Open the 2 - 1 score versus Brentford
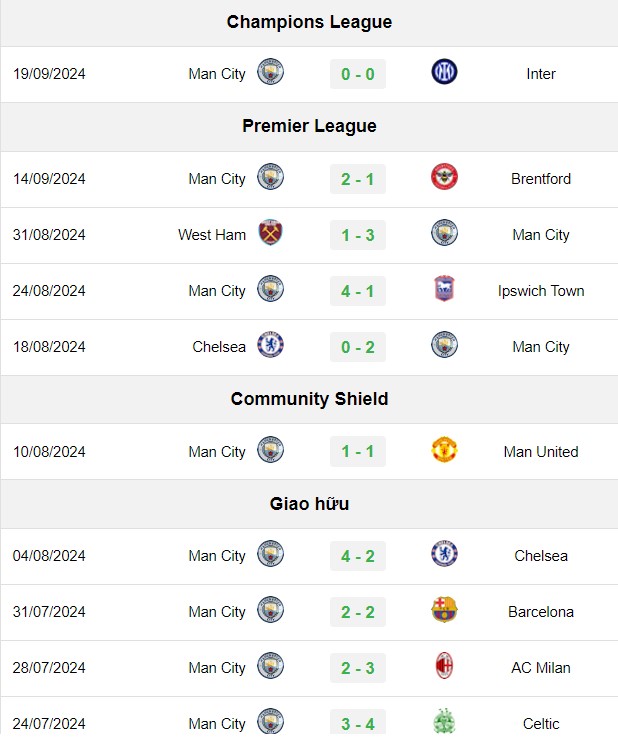The image size is (618, 750). point(358,179)
